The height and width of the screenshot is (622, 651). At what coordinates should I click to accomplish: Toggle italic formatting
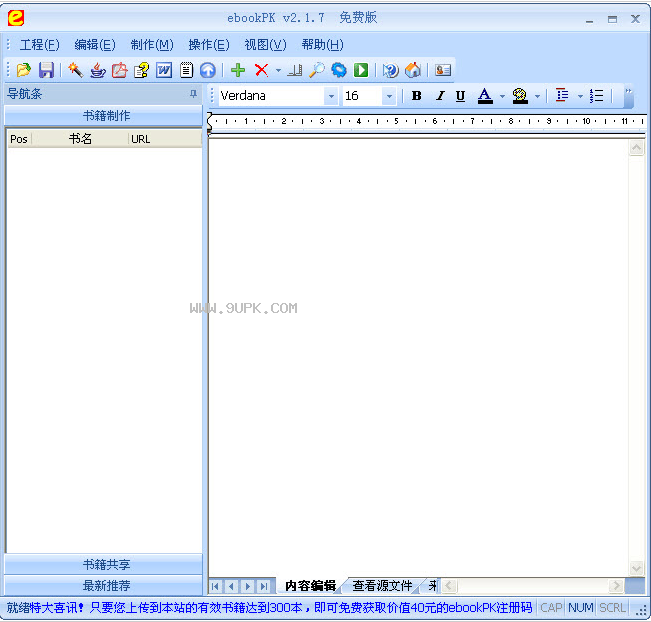[440, 96]
